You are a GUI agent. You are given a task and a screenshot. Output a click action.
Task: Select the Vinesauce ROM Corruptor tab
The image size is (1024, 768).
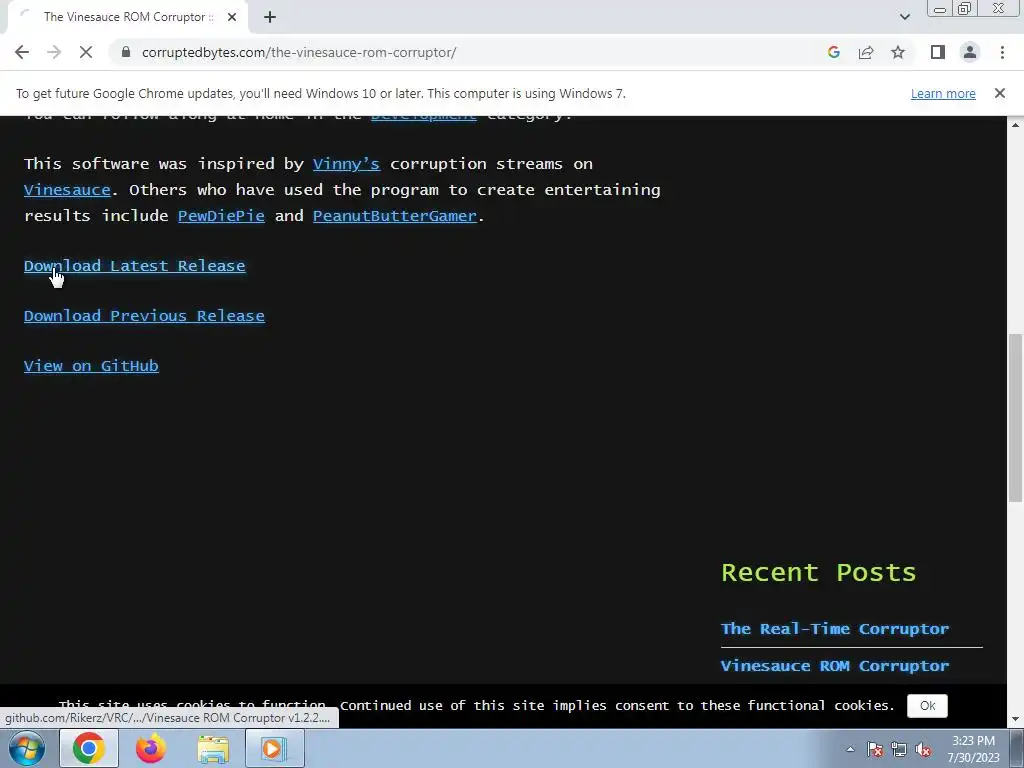tap(127, 17)
